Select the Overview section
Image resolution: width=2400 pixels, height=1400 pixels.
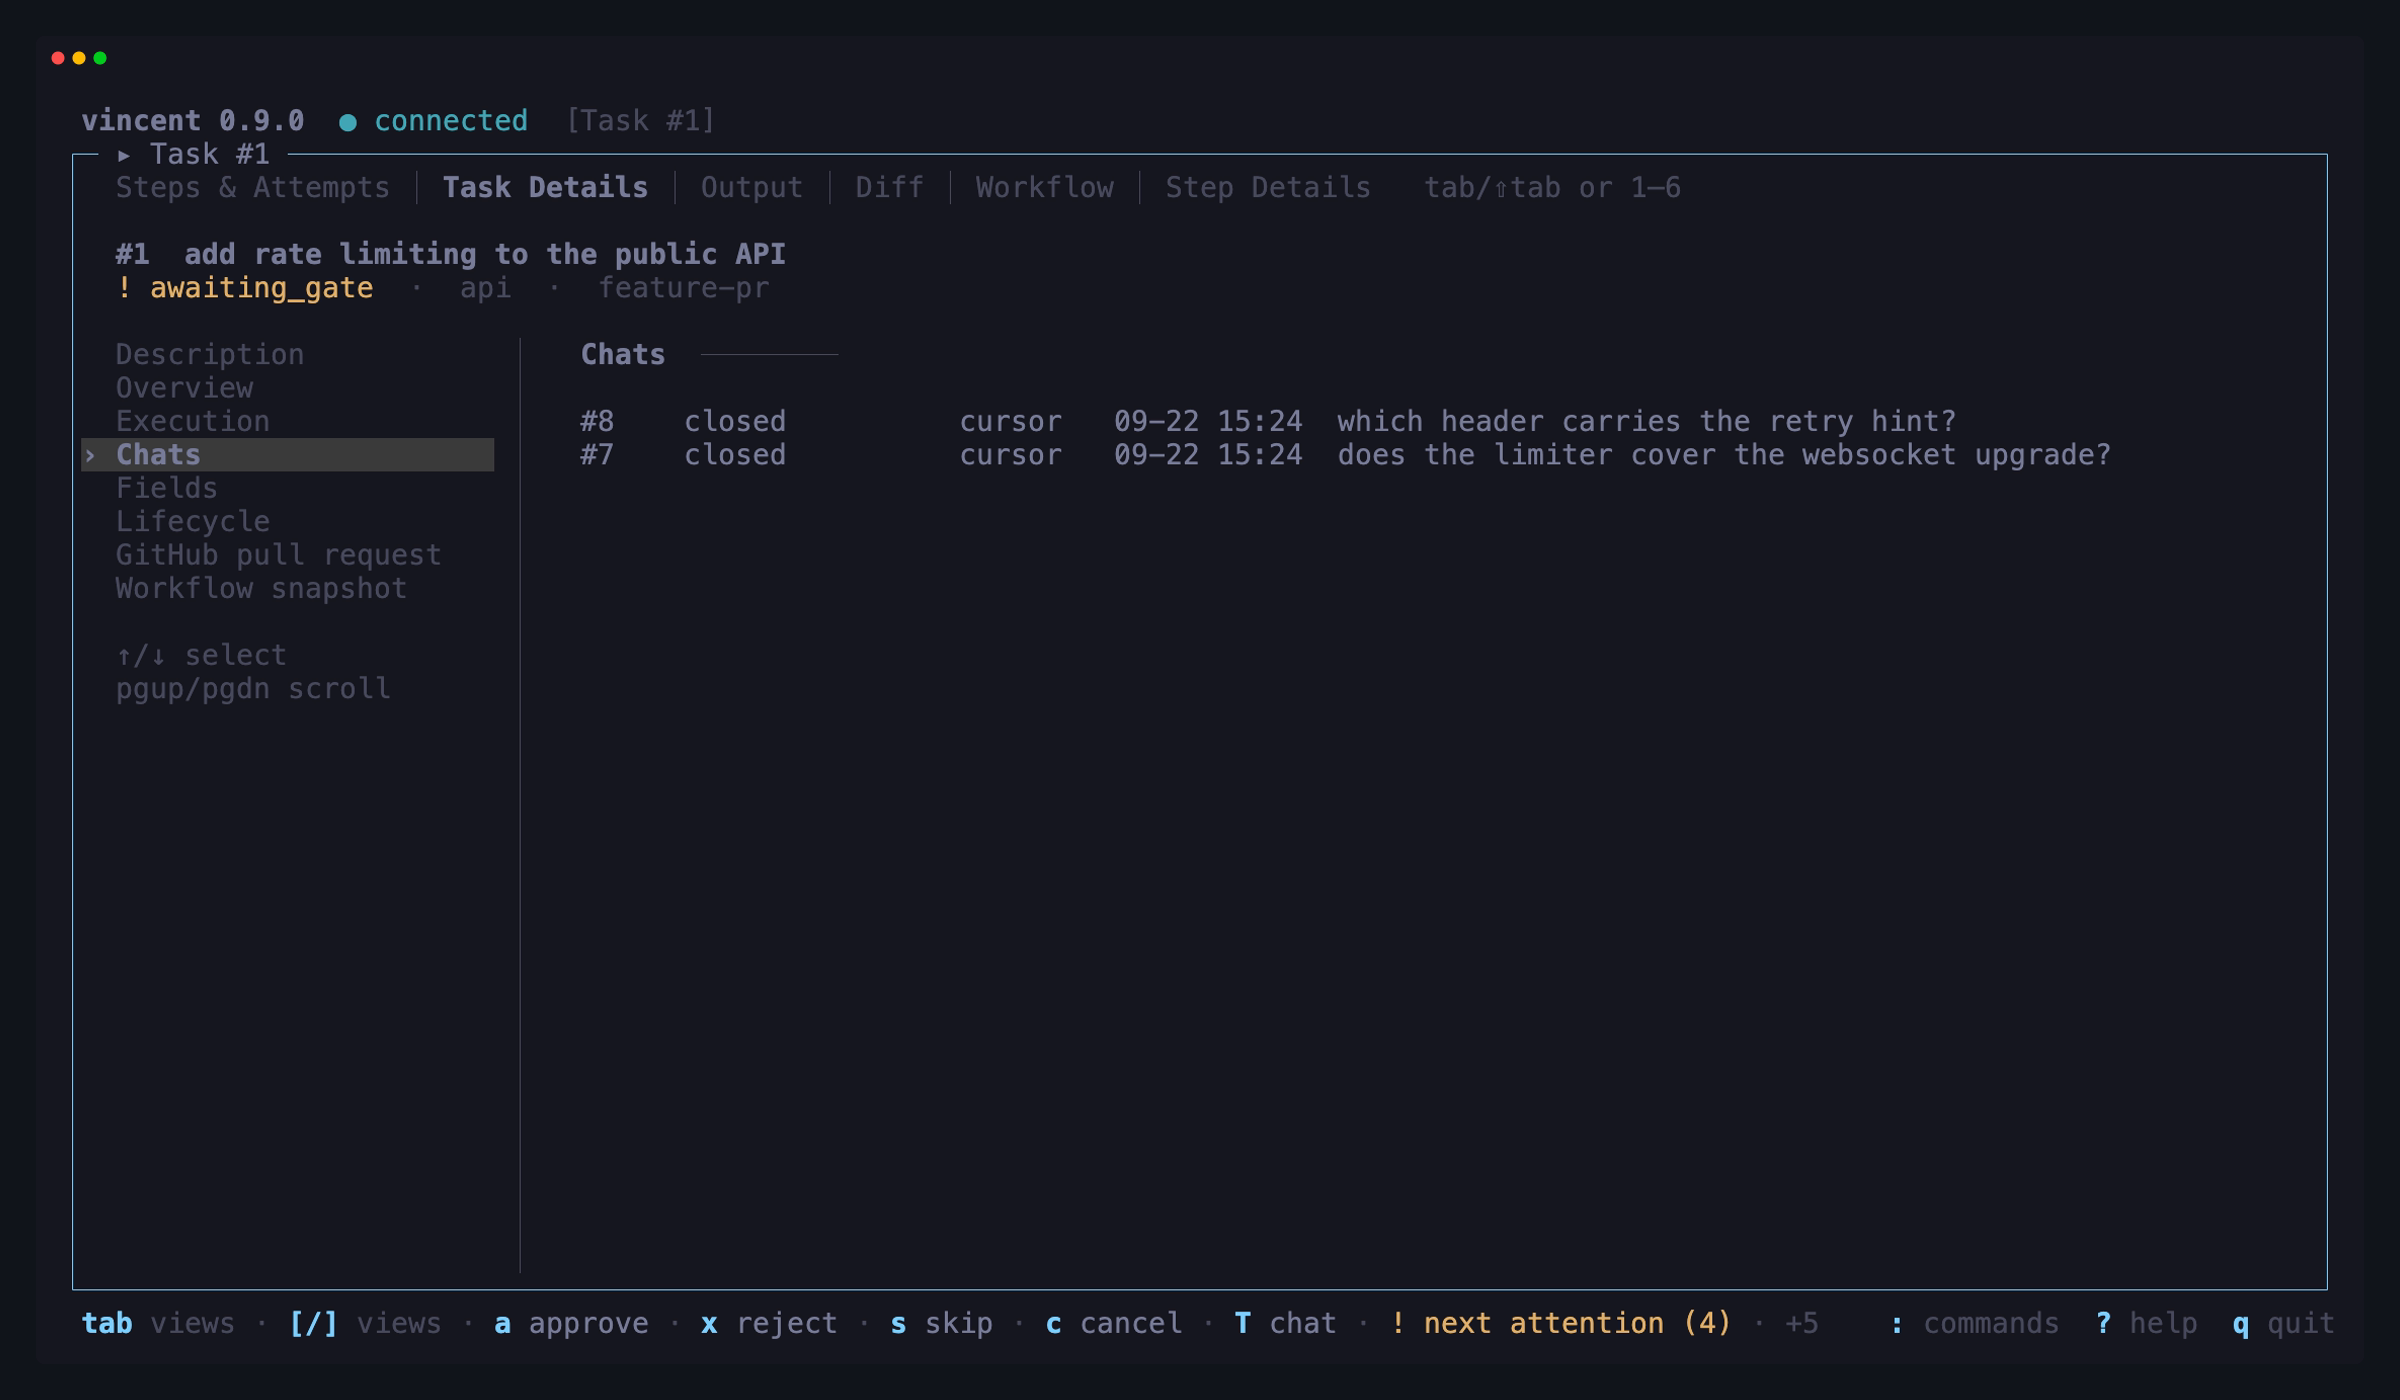tap(184, 388)
